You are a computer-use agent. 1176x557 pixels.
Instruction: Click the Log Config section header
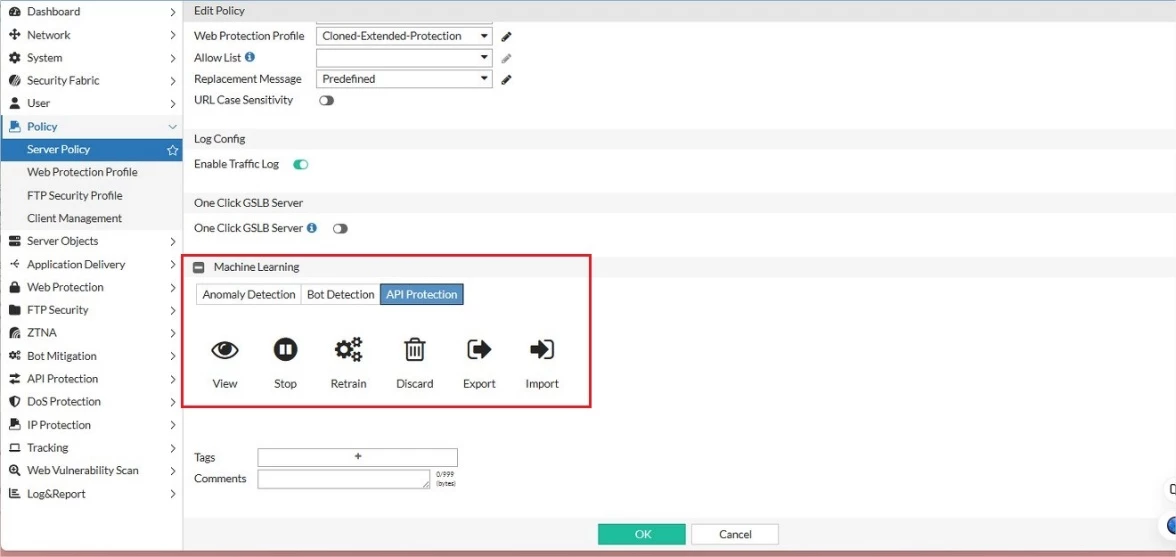click(220, 139)
